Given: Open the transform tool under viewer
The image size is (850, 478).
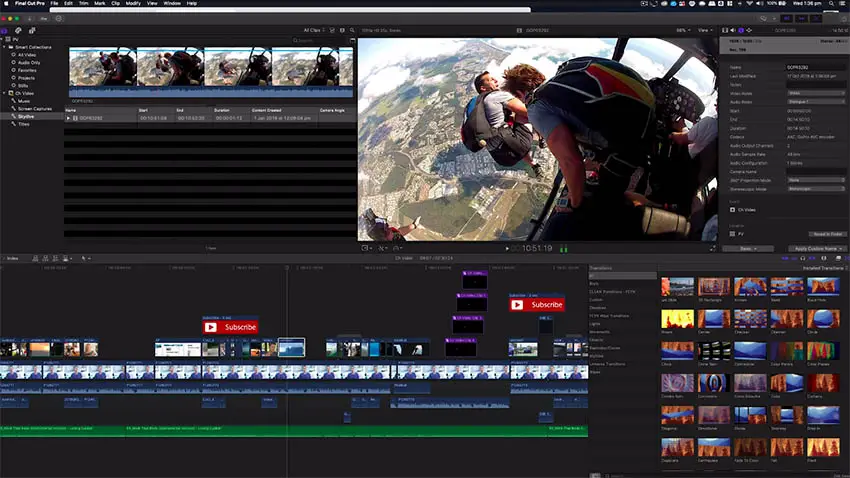Looking at the screenshot, I should click(x=366, y=248).
